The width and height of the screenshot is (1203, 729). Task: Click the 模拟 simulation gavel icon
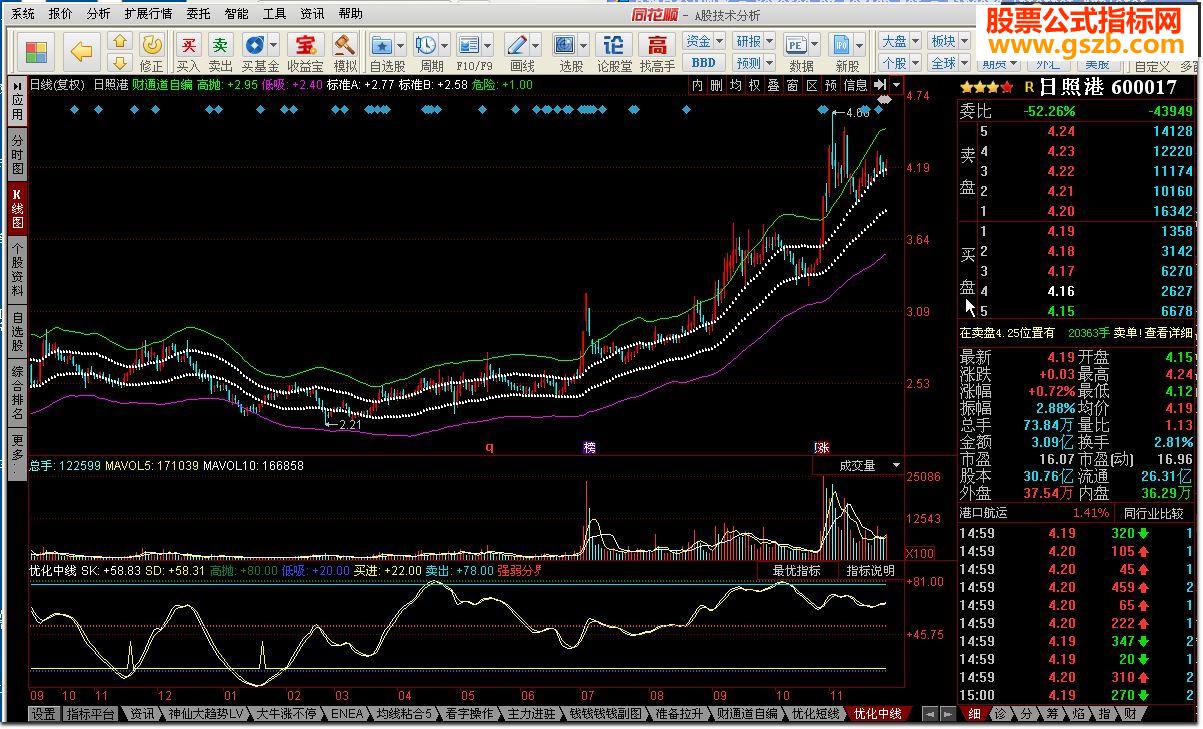[x=345, y=52]
